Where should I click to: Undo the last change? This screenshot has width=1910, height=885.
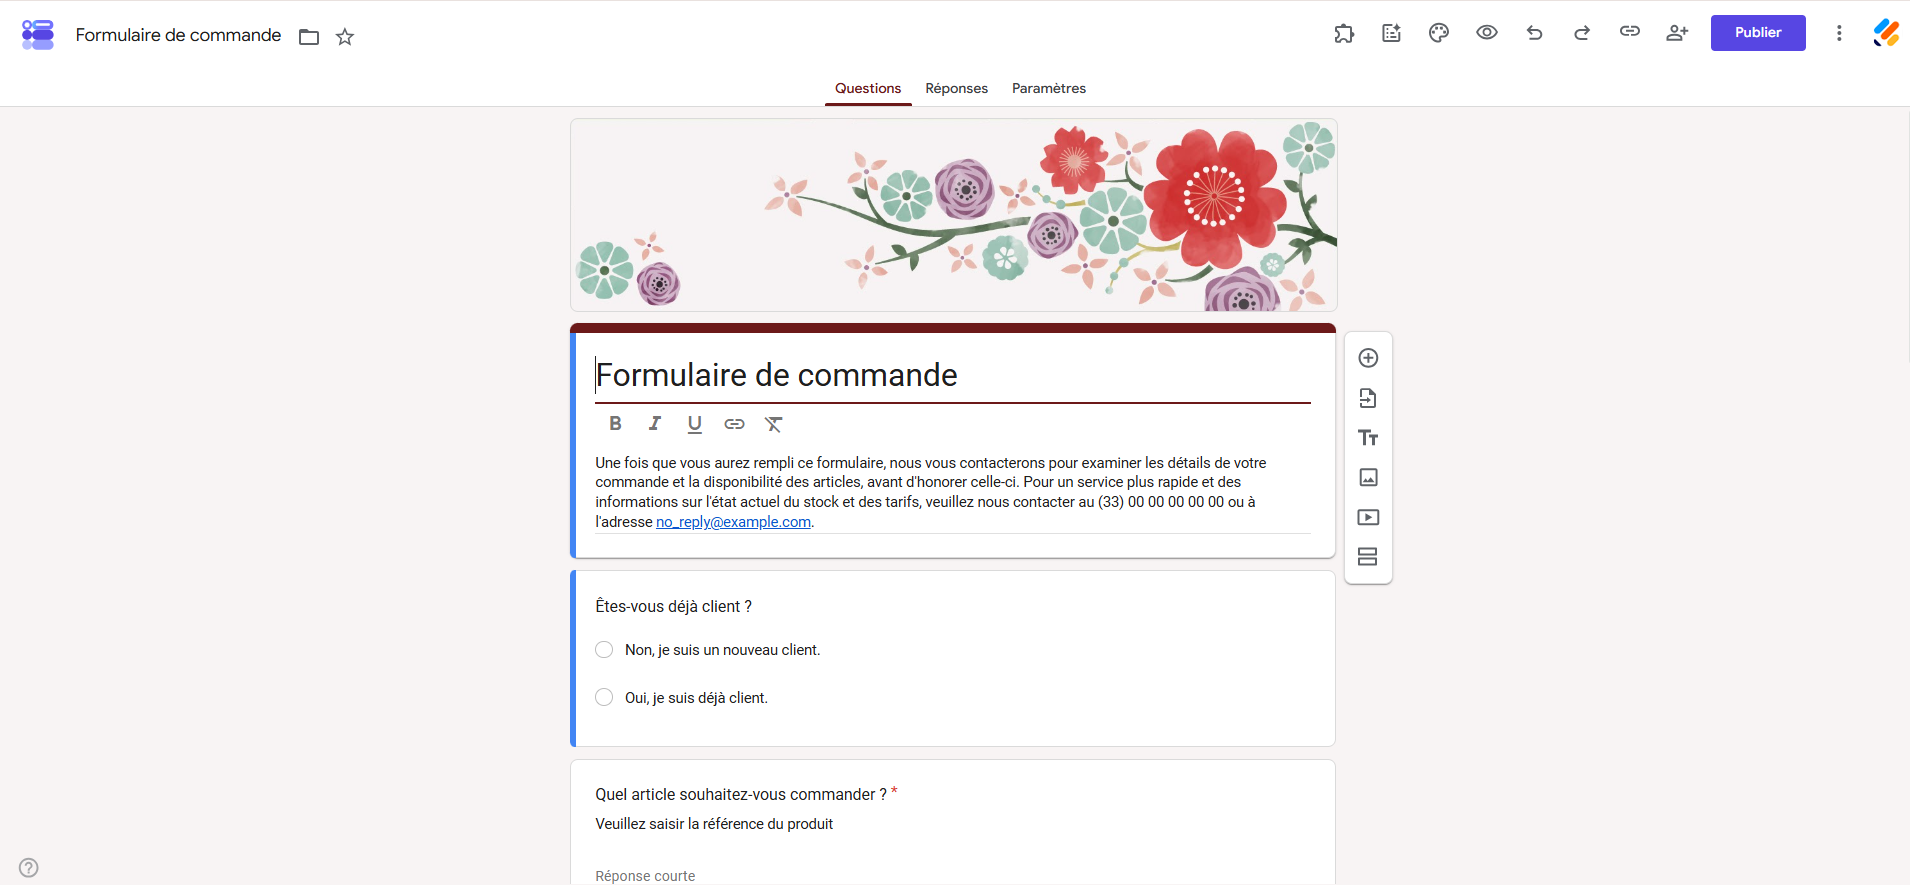[1534, 33]
